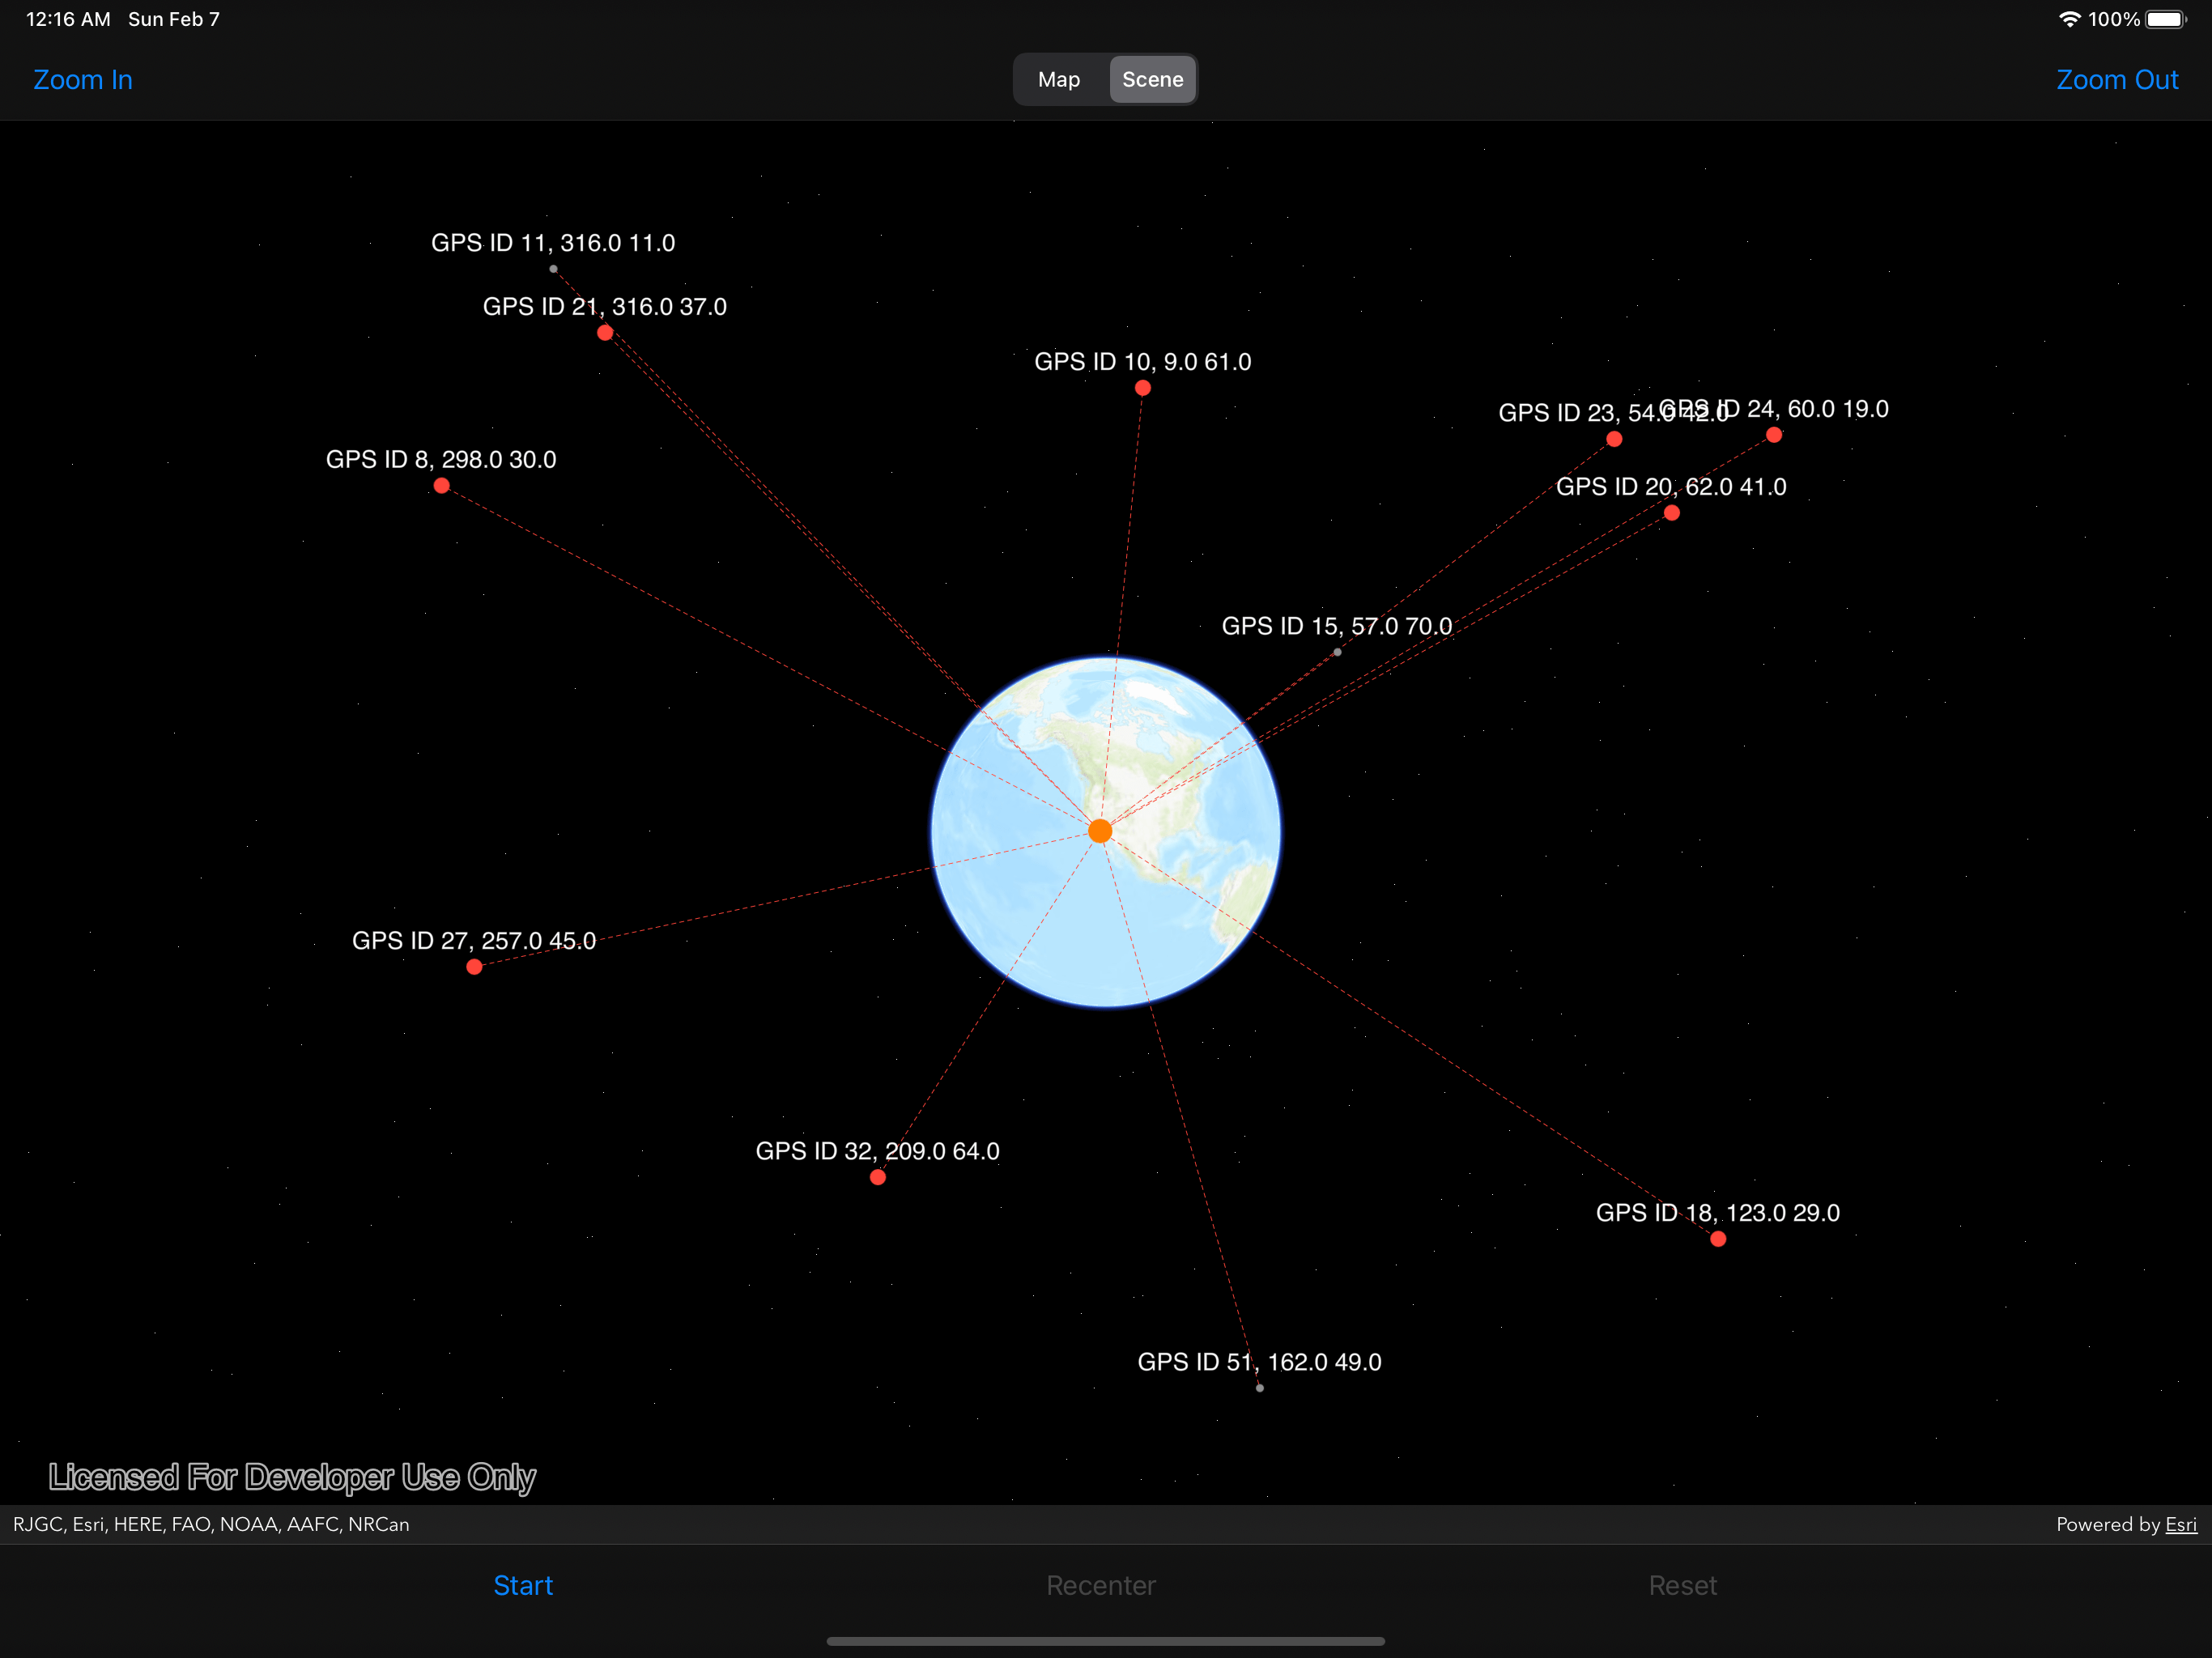Select the GPS ID 51 satellite marker
This screenshot has width=2212, height=1658.
(x=1259, y=1388)
